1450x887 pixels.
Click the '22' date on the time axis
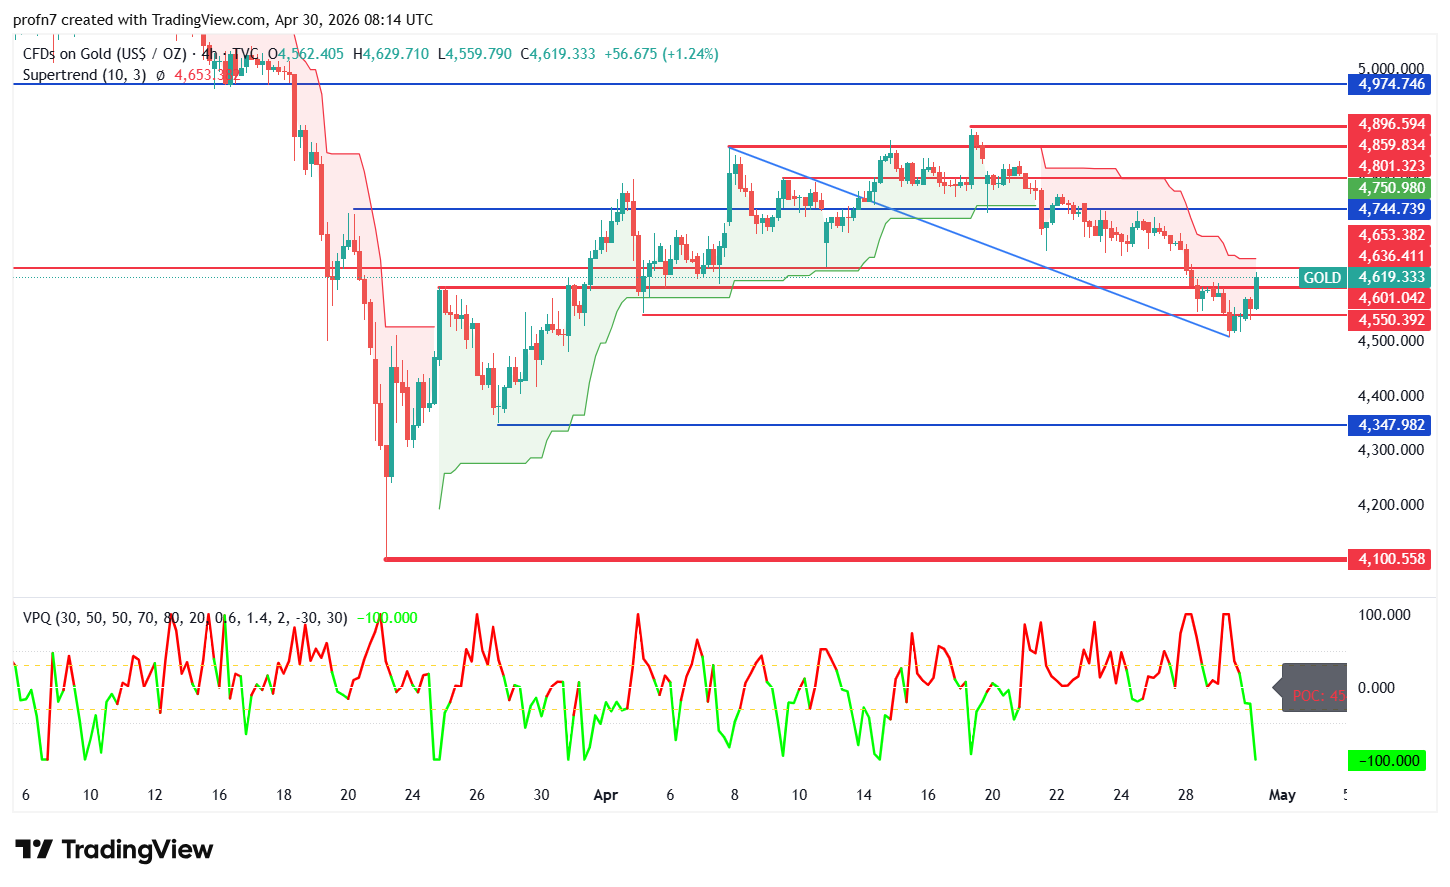pyautogui.click(x=1057, y=795)
